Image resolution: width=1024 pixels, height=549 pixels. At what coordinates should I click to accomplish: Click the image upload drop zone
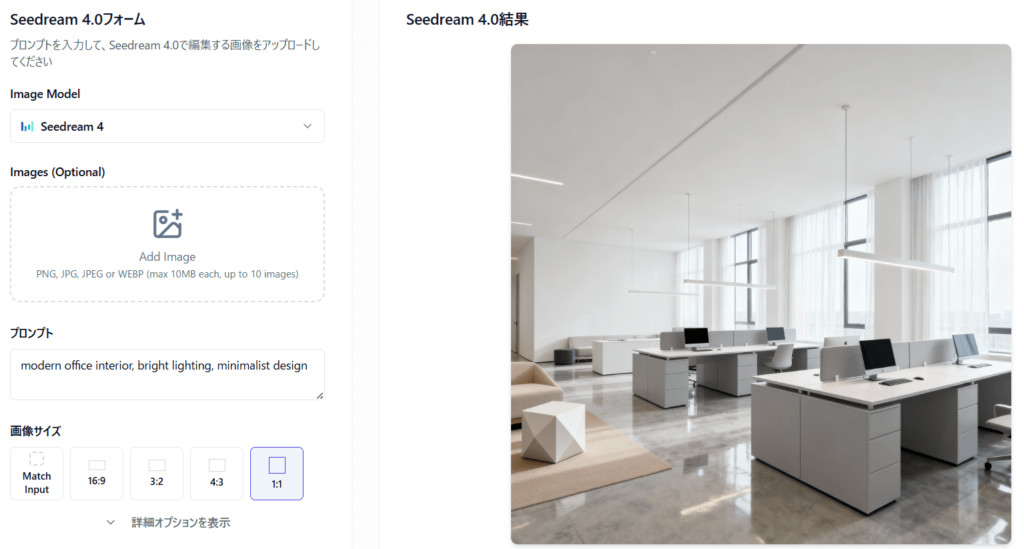pos(167,244)
